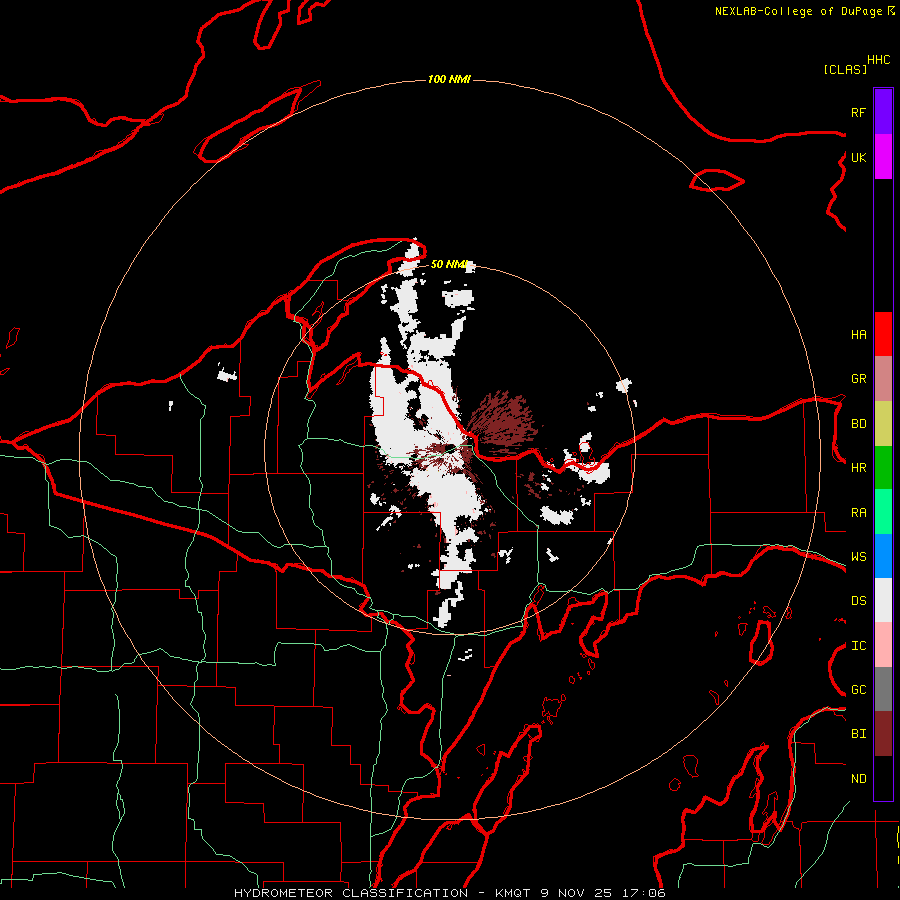The image size is (900, 900).
Task: Select the WS blue legend swatch
Action: [x=883, y=556]
